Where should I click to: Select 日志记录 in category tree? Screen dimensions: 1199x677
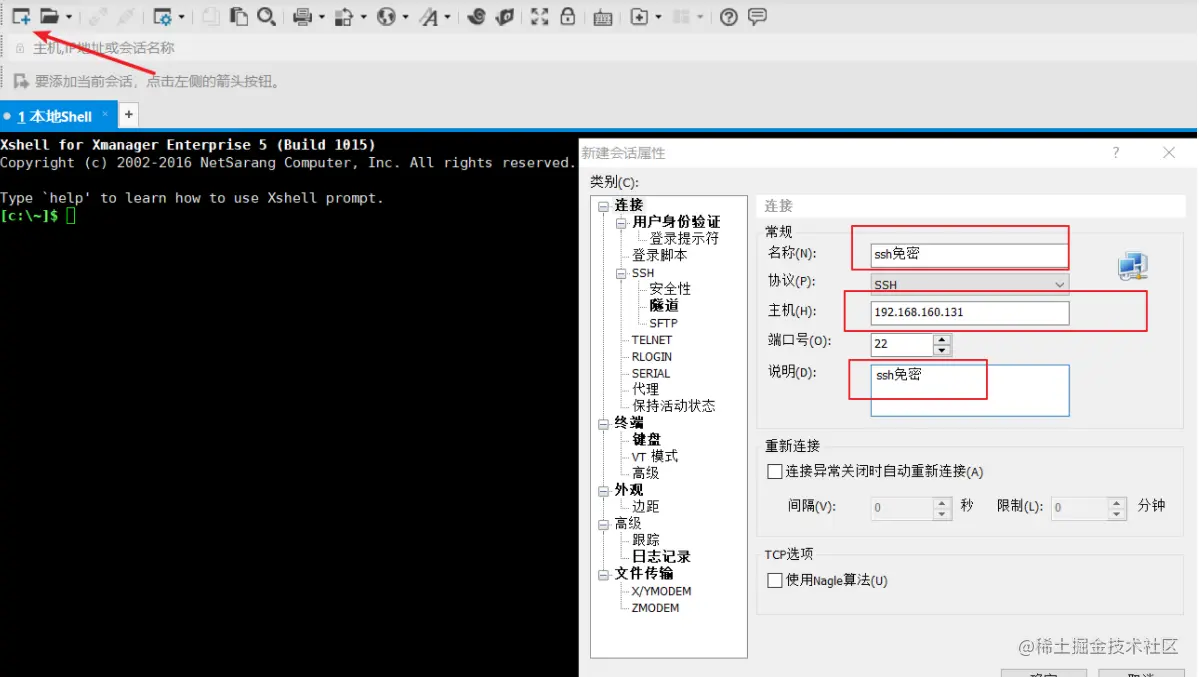[x=661, y=557]
